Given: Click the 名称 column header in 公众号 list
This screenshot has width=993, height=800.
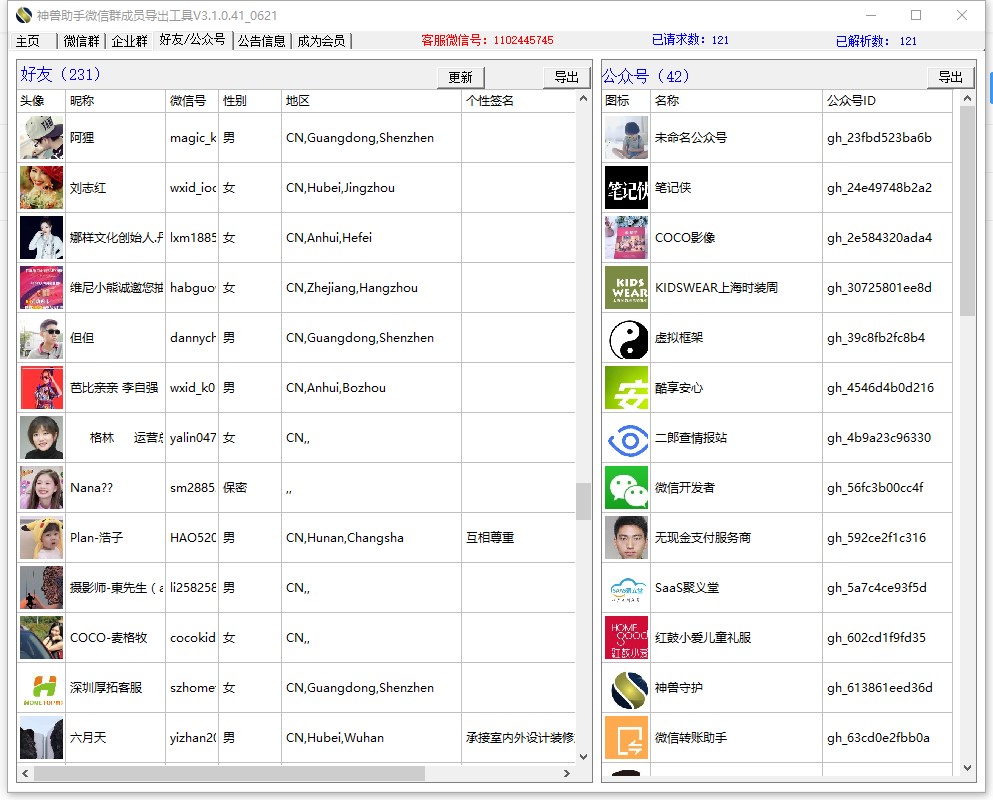Looking at the screenshot, I should click(x=736, y=101).
